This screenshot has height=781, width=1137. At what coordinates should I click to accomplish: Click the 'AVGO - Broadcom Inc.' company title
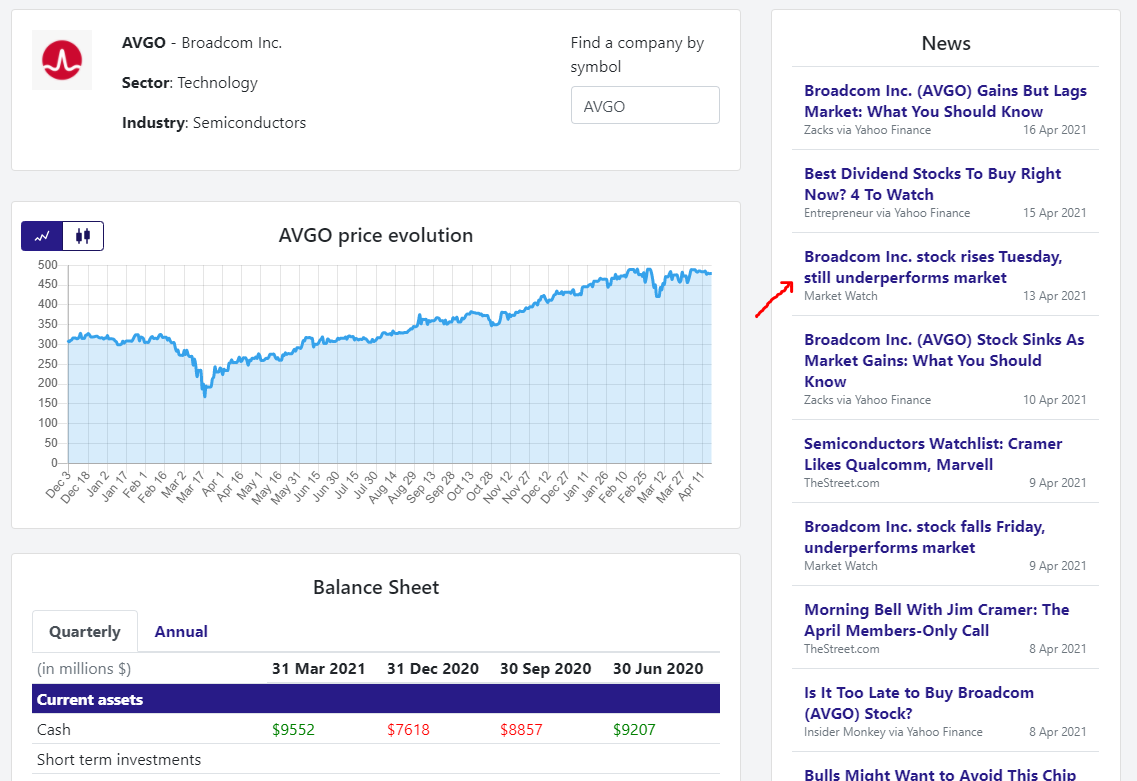202,43
